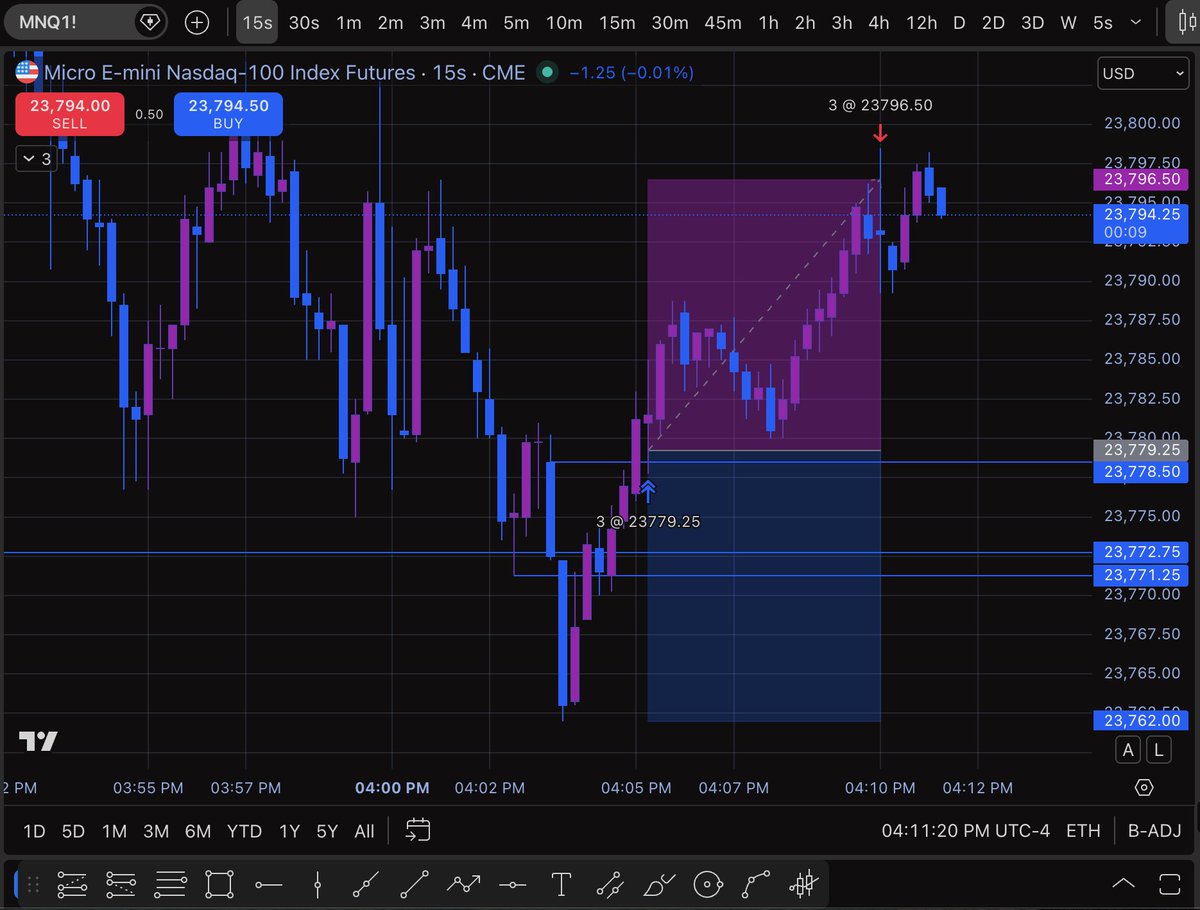Click the United States flag symbol logo

click(x=27, y=72)
